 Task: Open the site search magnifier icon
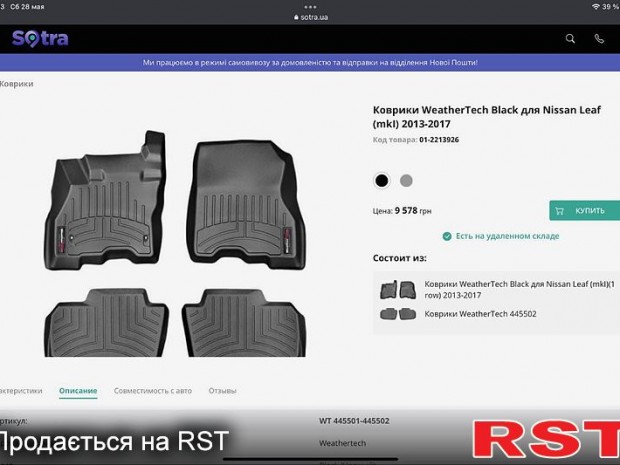pos(570,39)
